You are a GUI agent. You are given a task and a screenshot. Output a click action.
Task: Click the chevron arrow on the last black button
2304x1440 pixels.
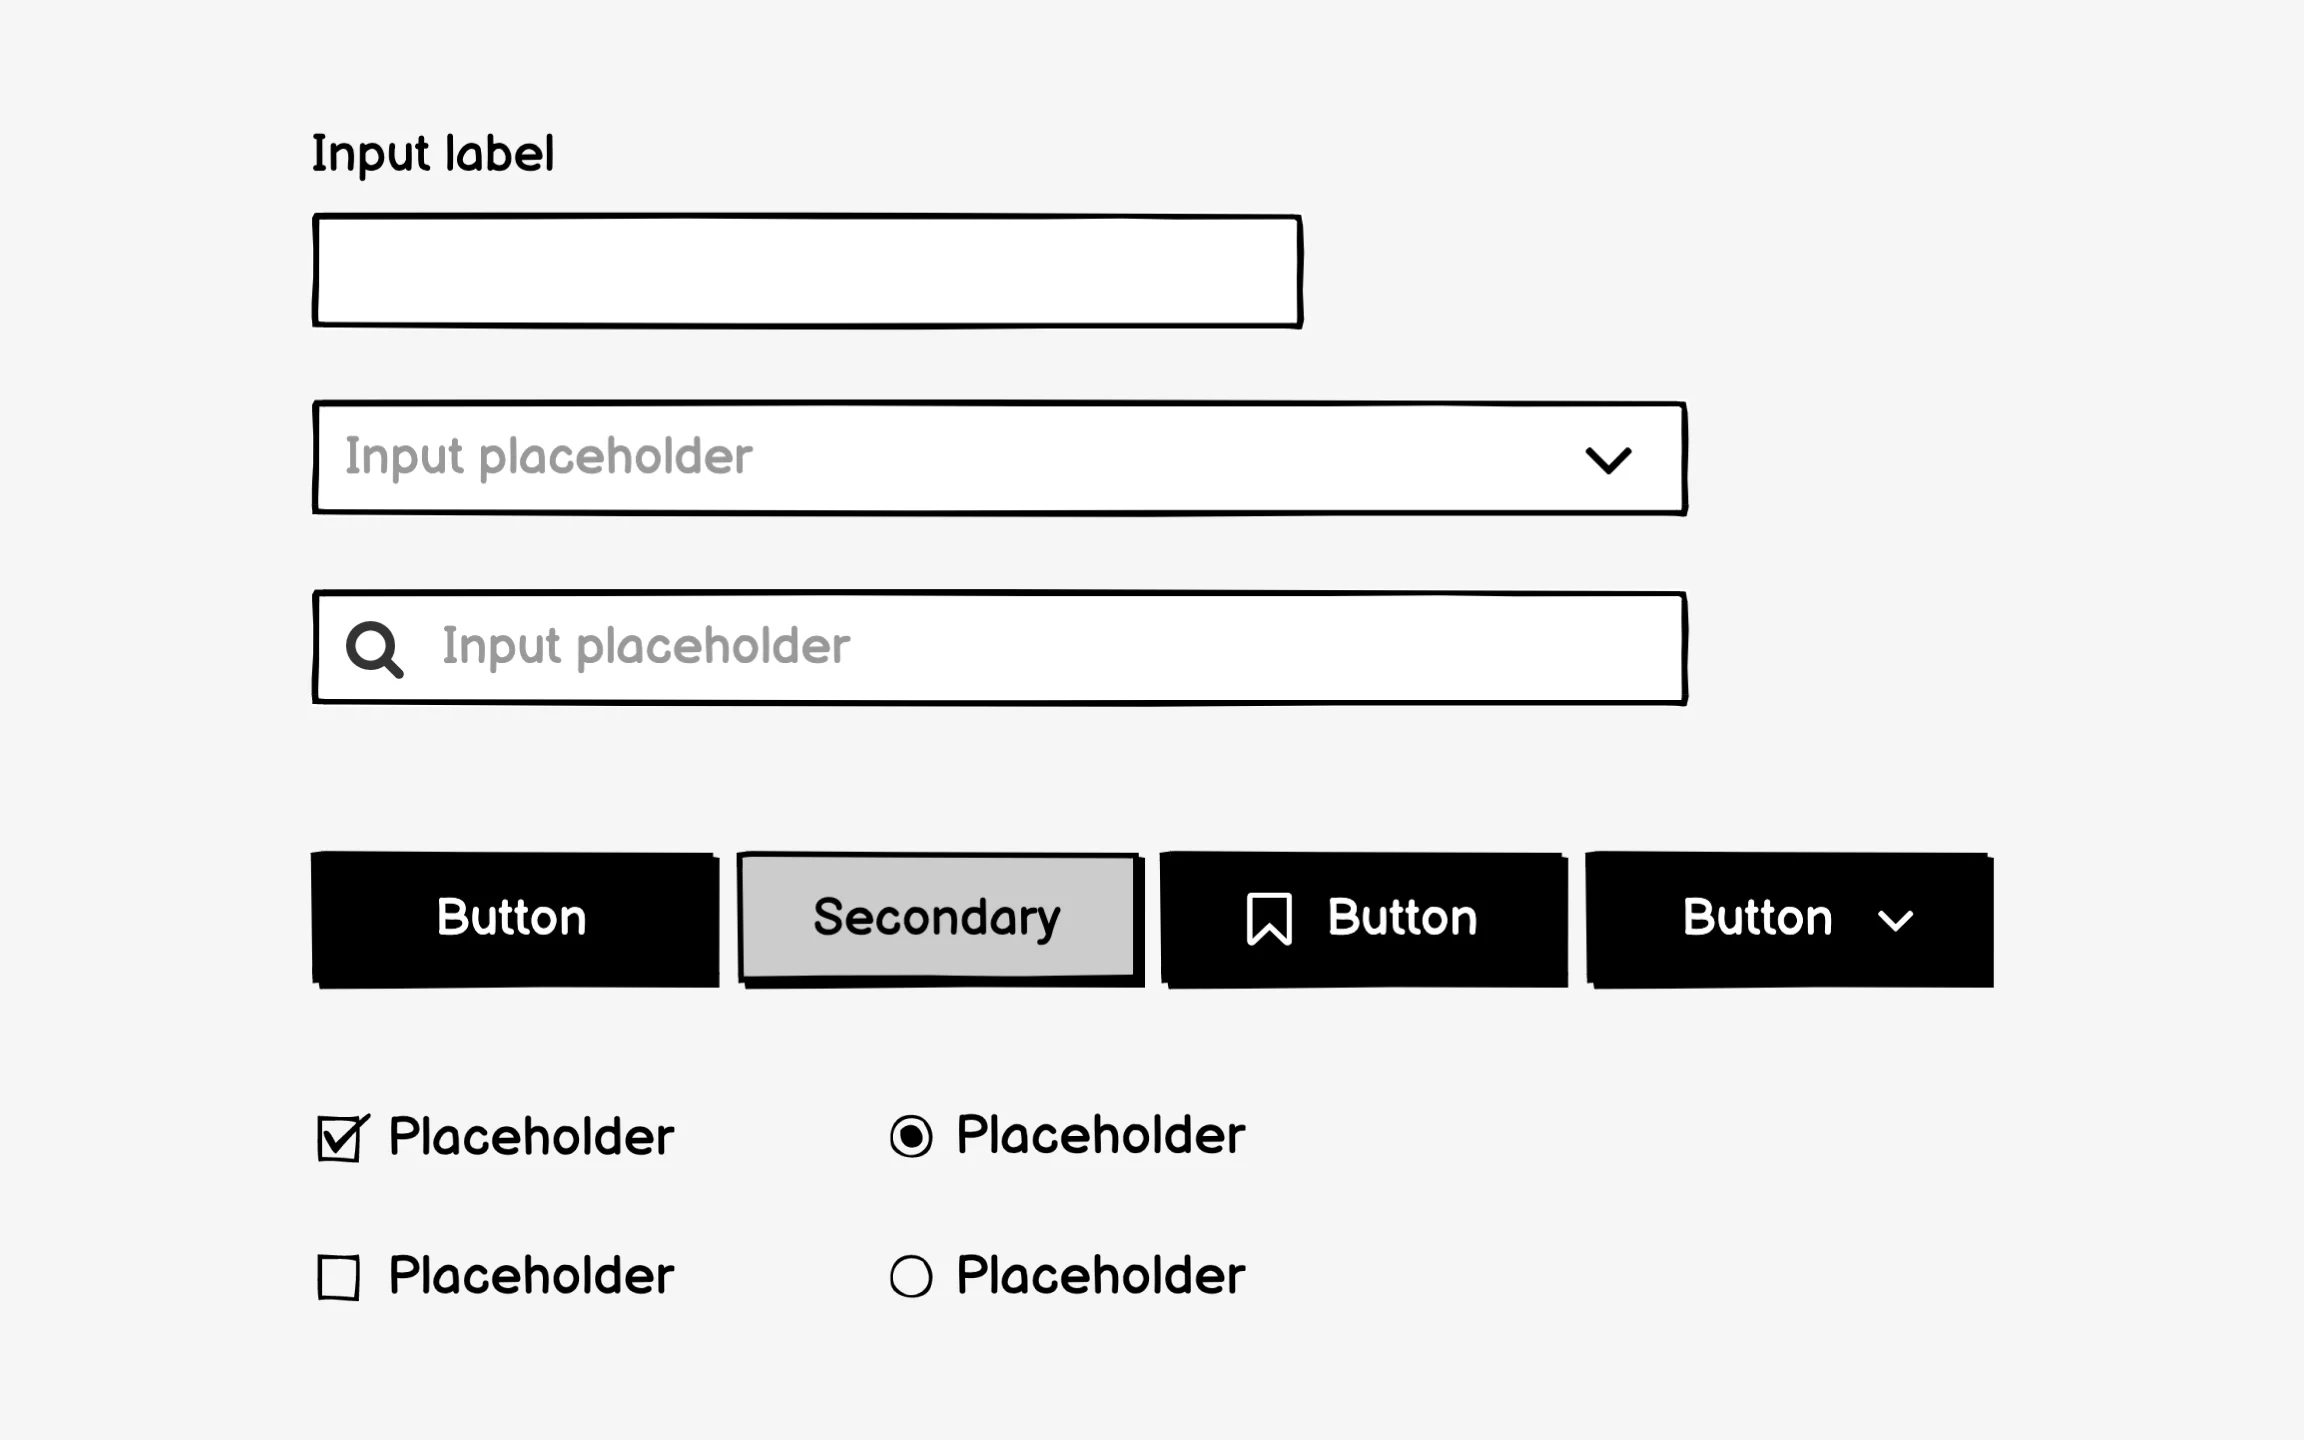pos(1895,920)
